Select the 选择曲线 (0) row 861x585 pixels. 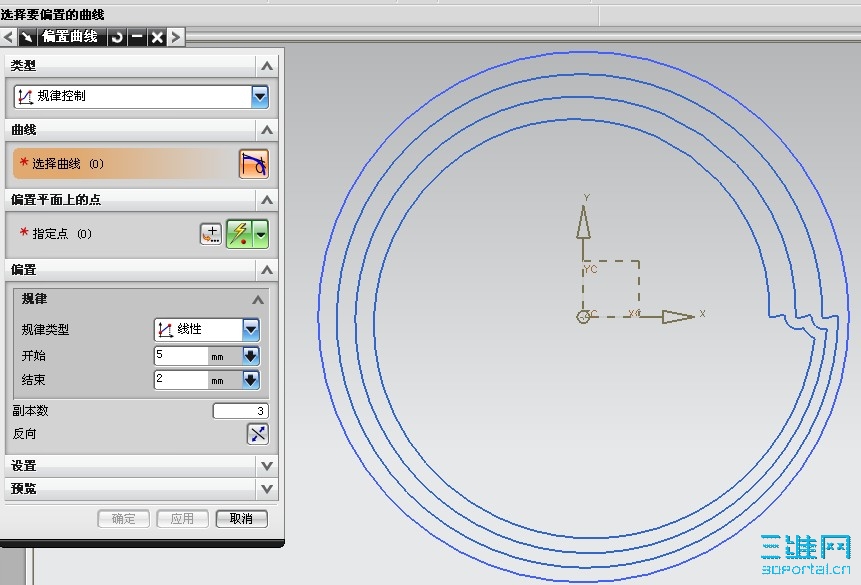coord(125,164)
